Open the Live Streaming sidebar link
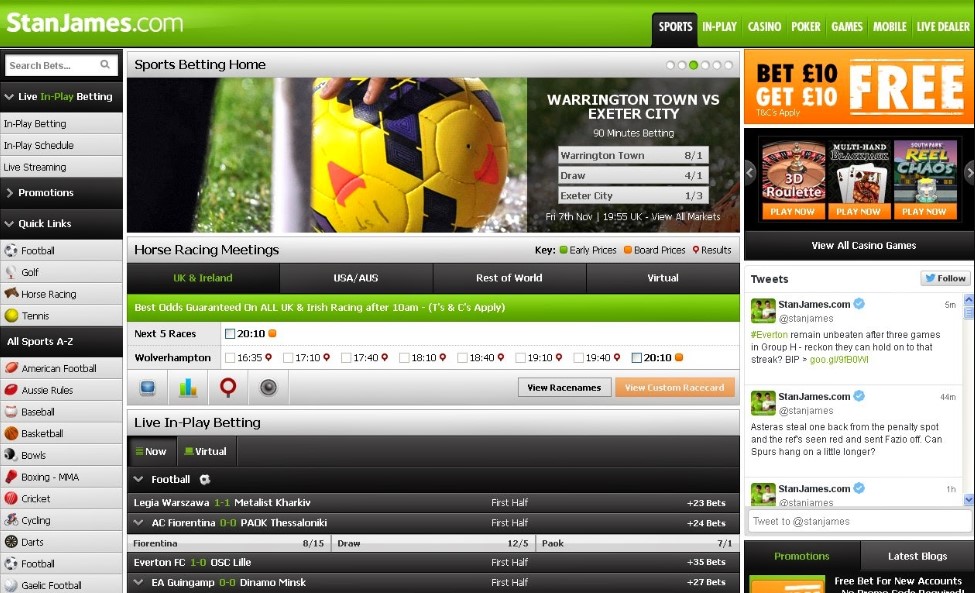 coord(62,167)
